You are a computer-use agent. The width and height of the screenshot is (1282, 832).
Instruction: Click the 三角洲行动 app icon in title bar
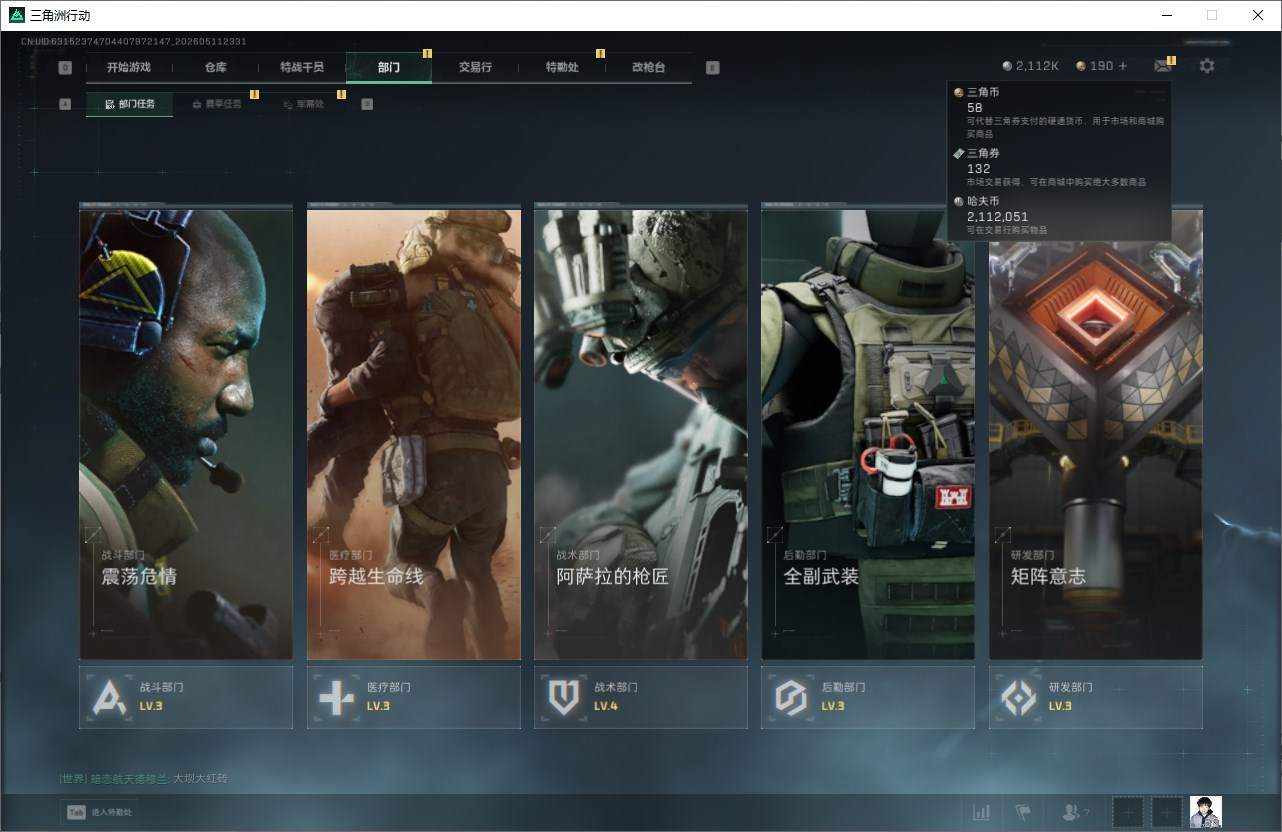pos(16,15)
